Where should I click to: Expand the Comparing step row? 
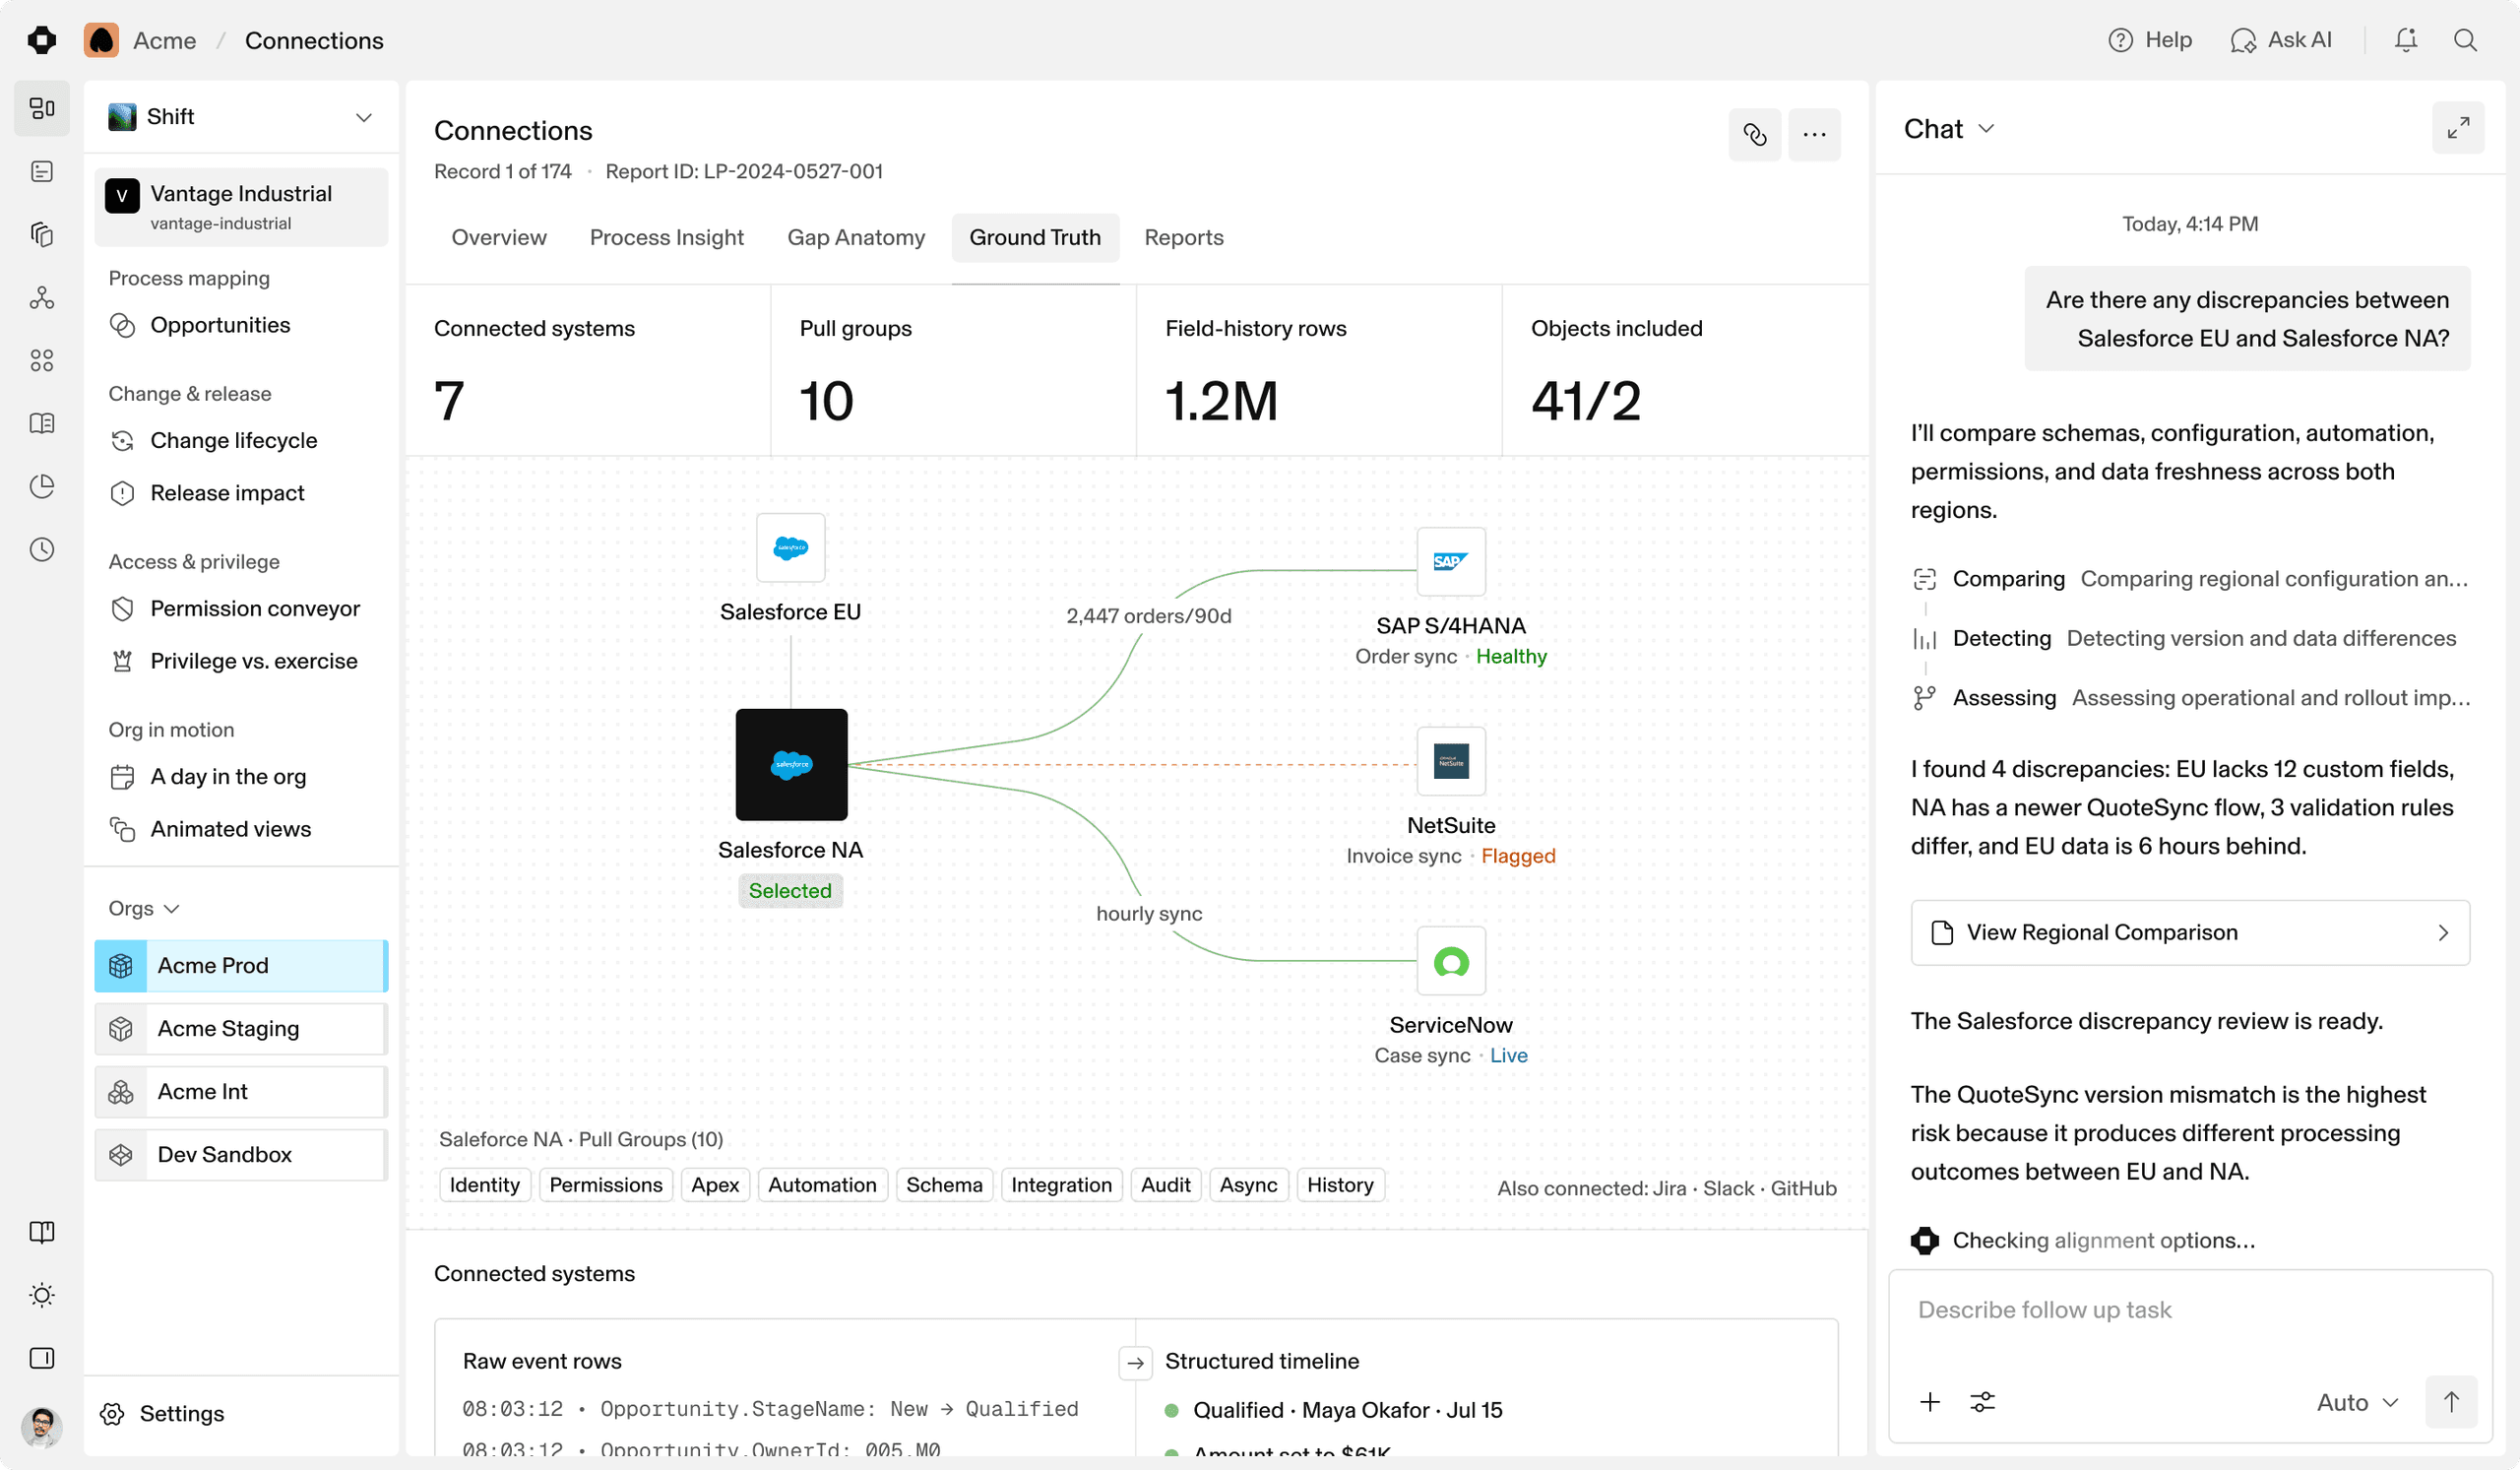2190,579
